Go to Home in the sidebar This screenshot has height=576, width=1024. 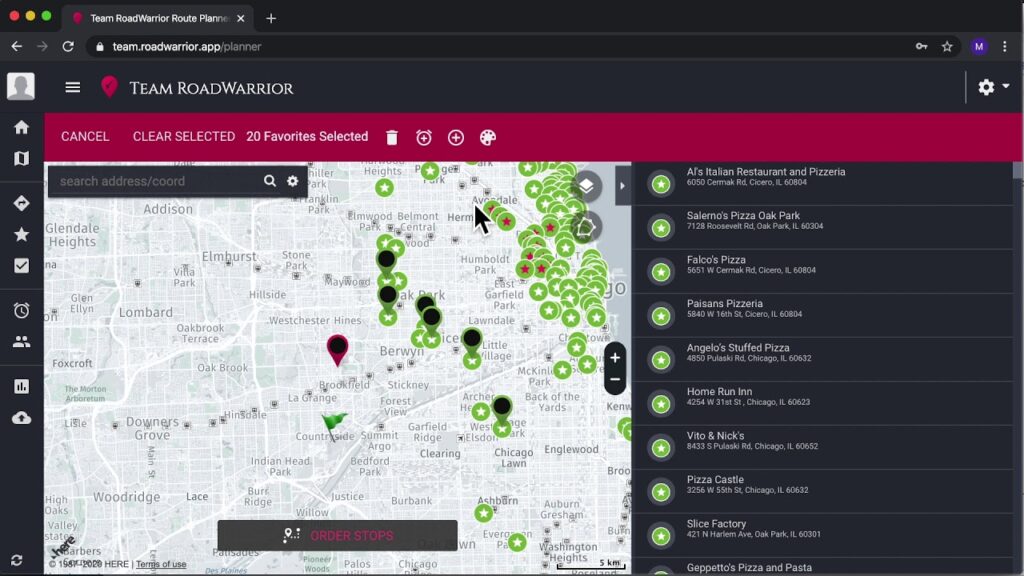(x=22, y=127)
